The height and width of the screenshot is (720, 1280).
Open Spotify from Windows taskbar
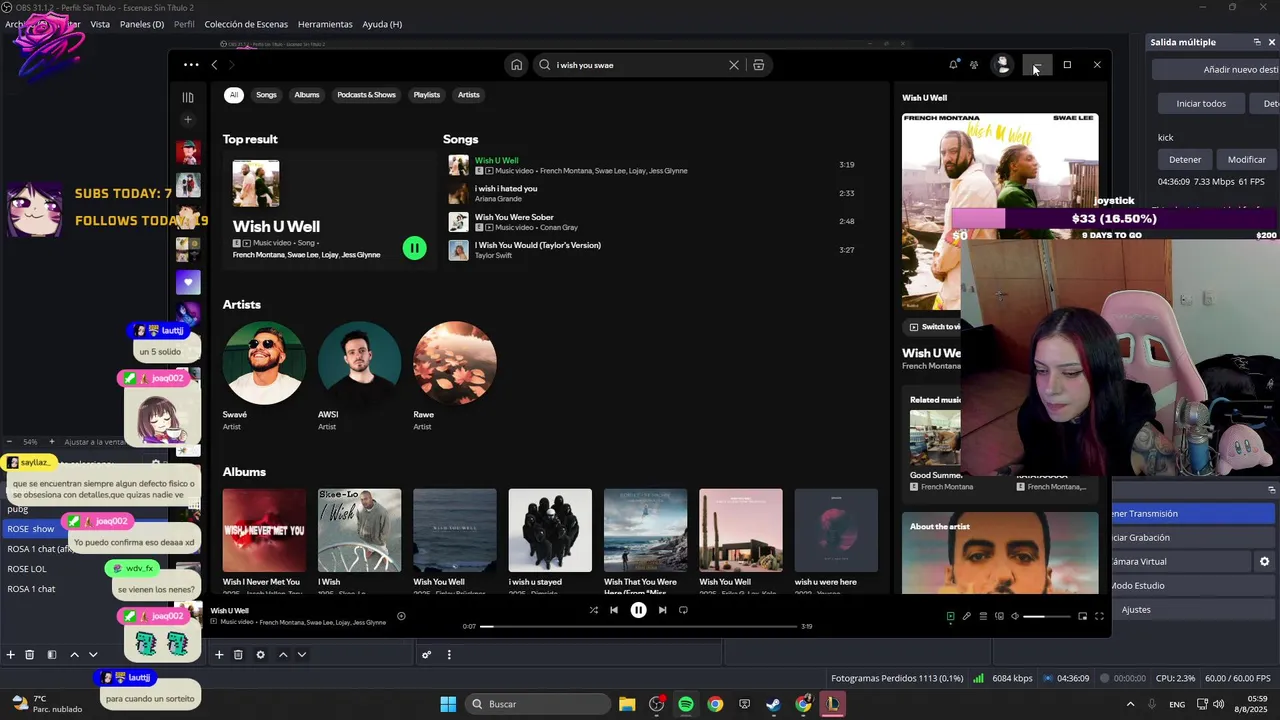[686, 704]
